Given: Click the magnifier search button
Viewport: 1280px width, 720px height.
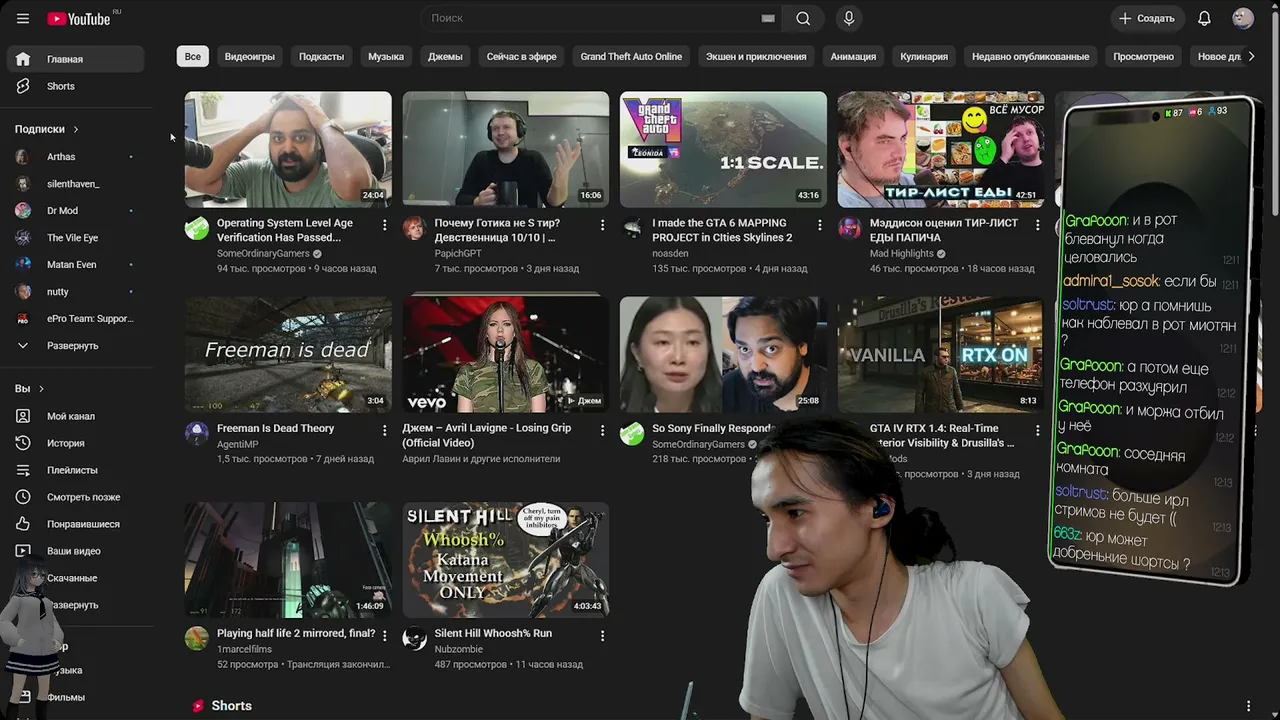Looking at the screenshot, I should point(803,18).
